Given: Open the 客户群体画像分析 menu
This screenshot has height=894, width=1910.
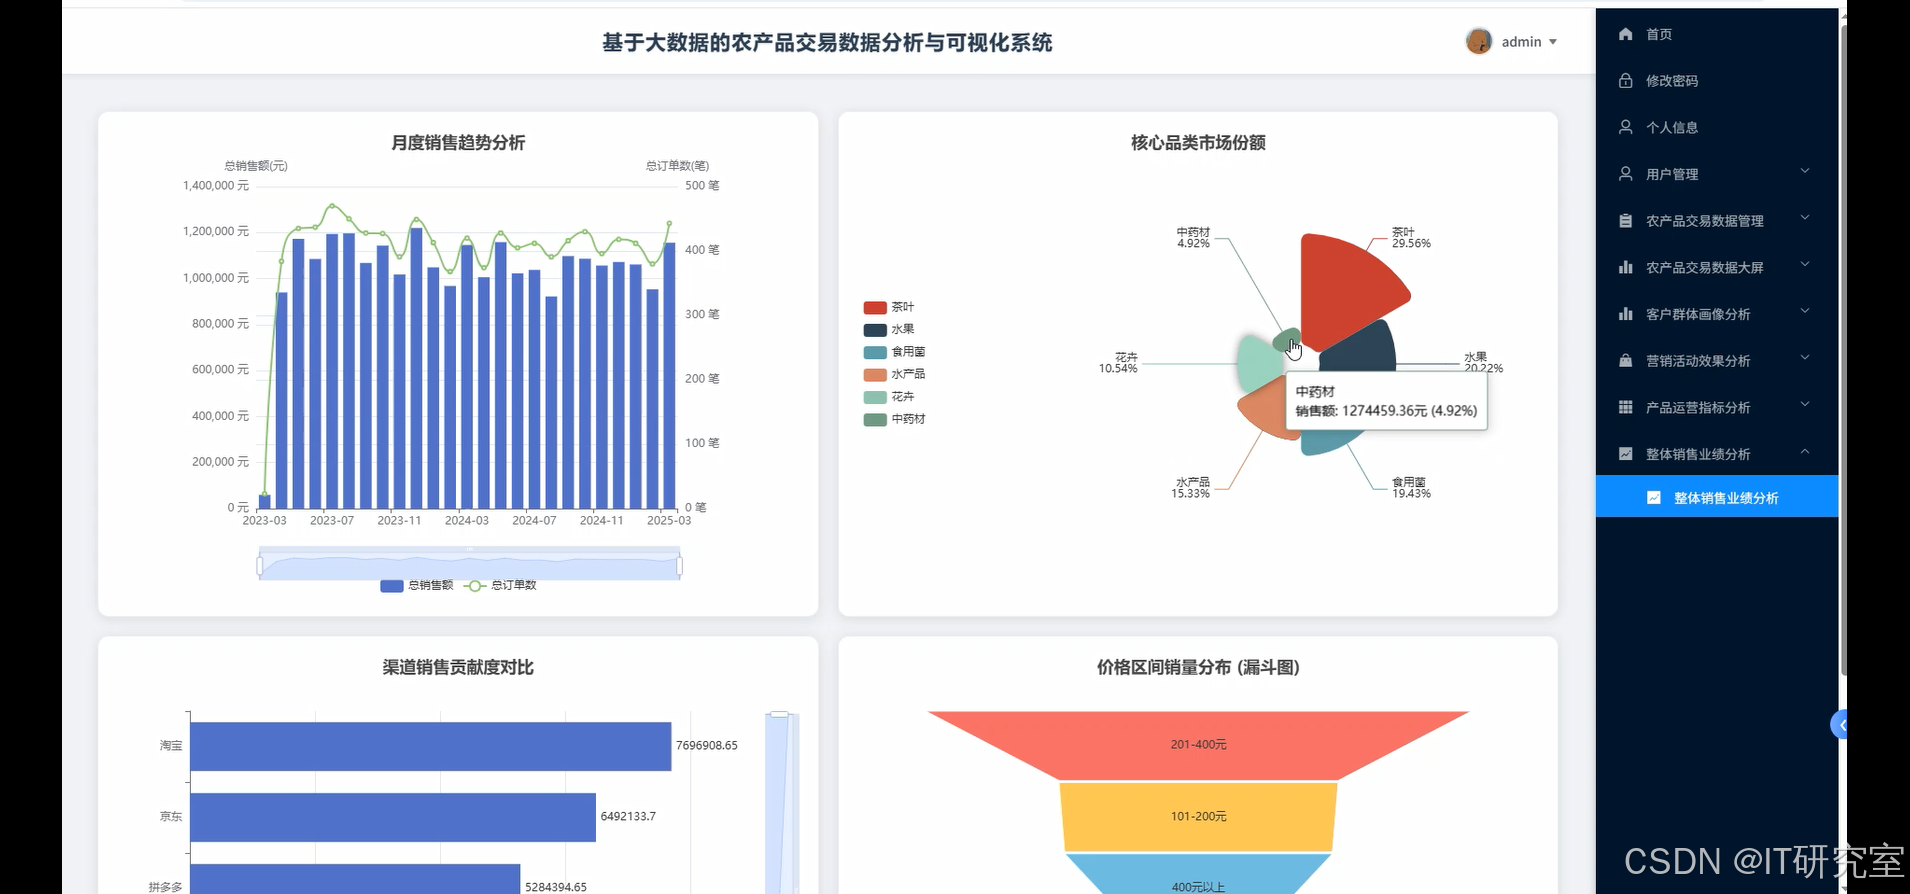Looking at the screenshot, I should (1717, 314).
